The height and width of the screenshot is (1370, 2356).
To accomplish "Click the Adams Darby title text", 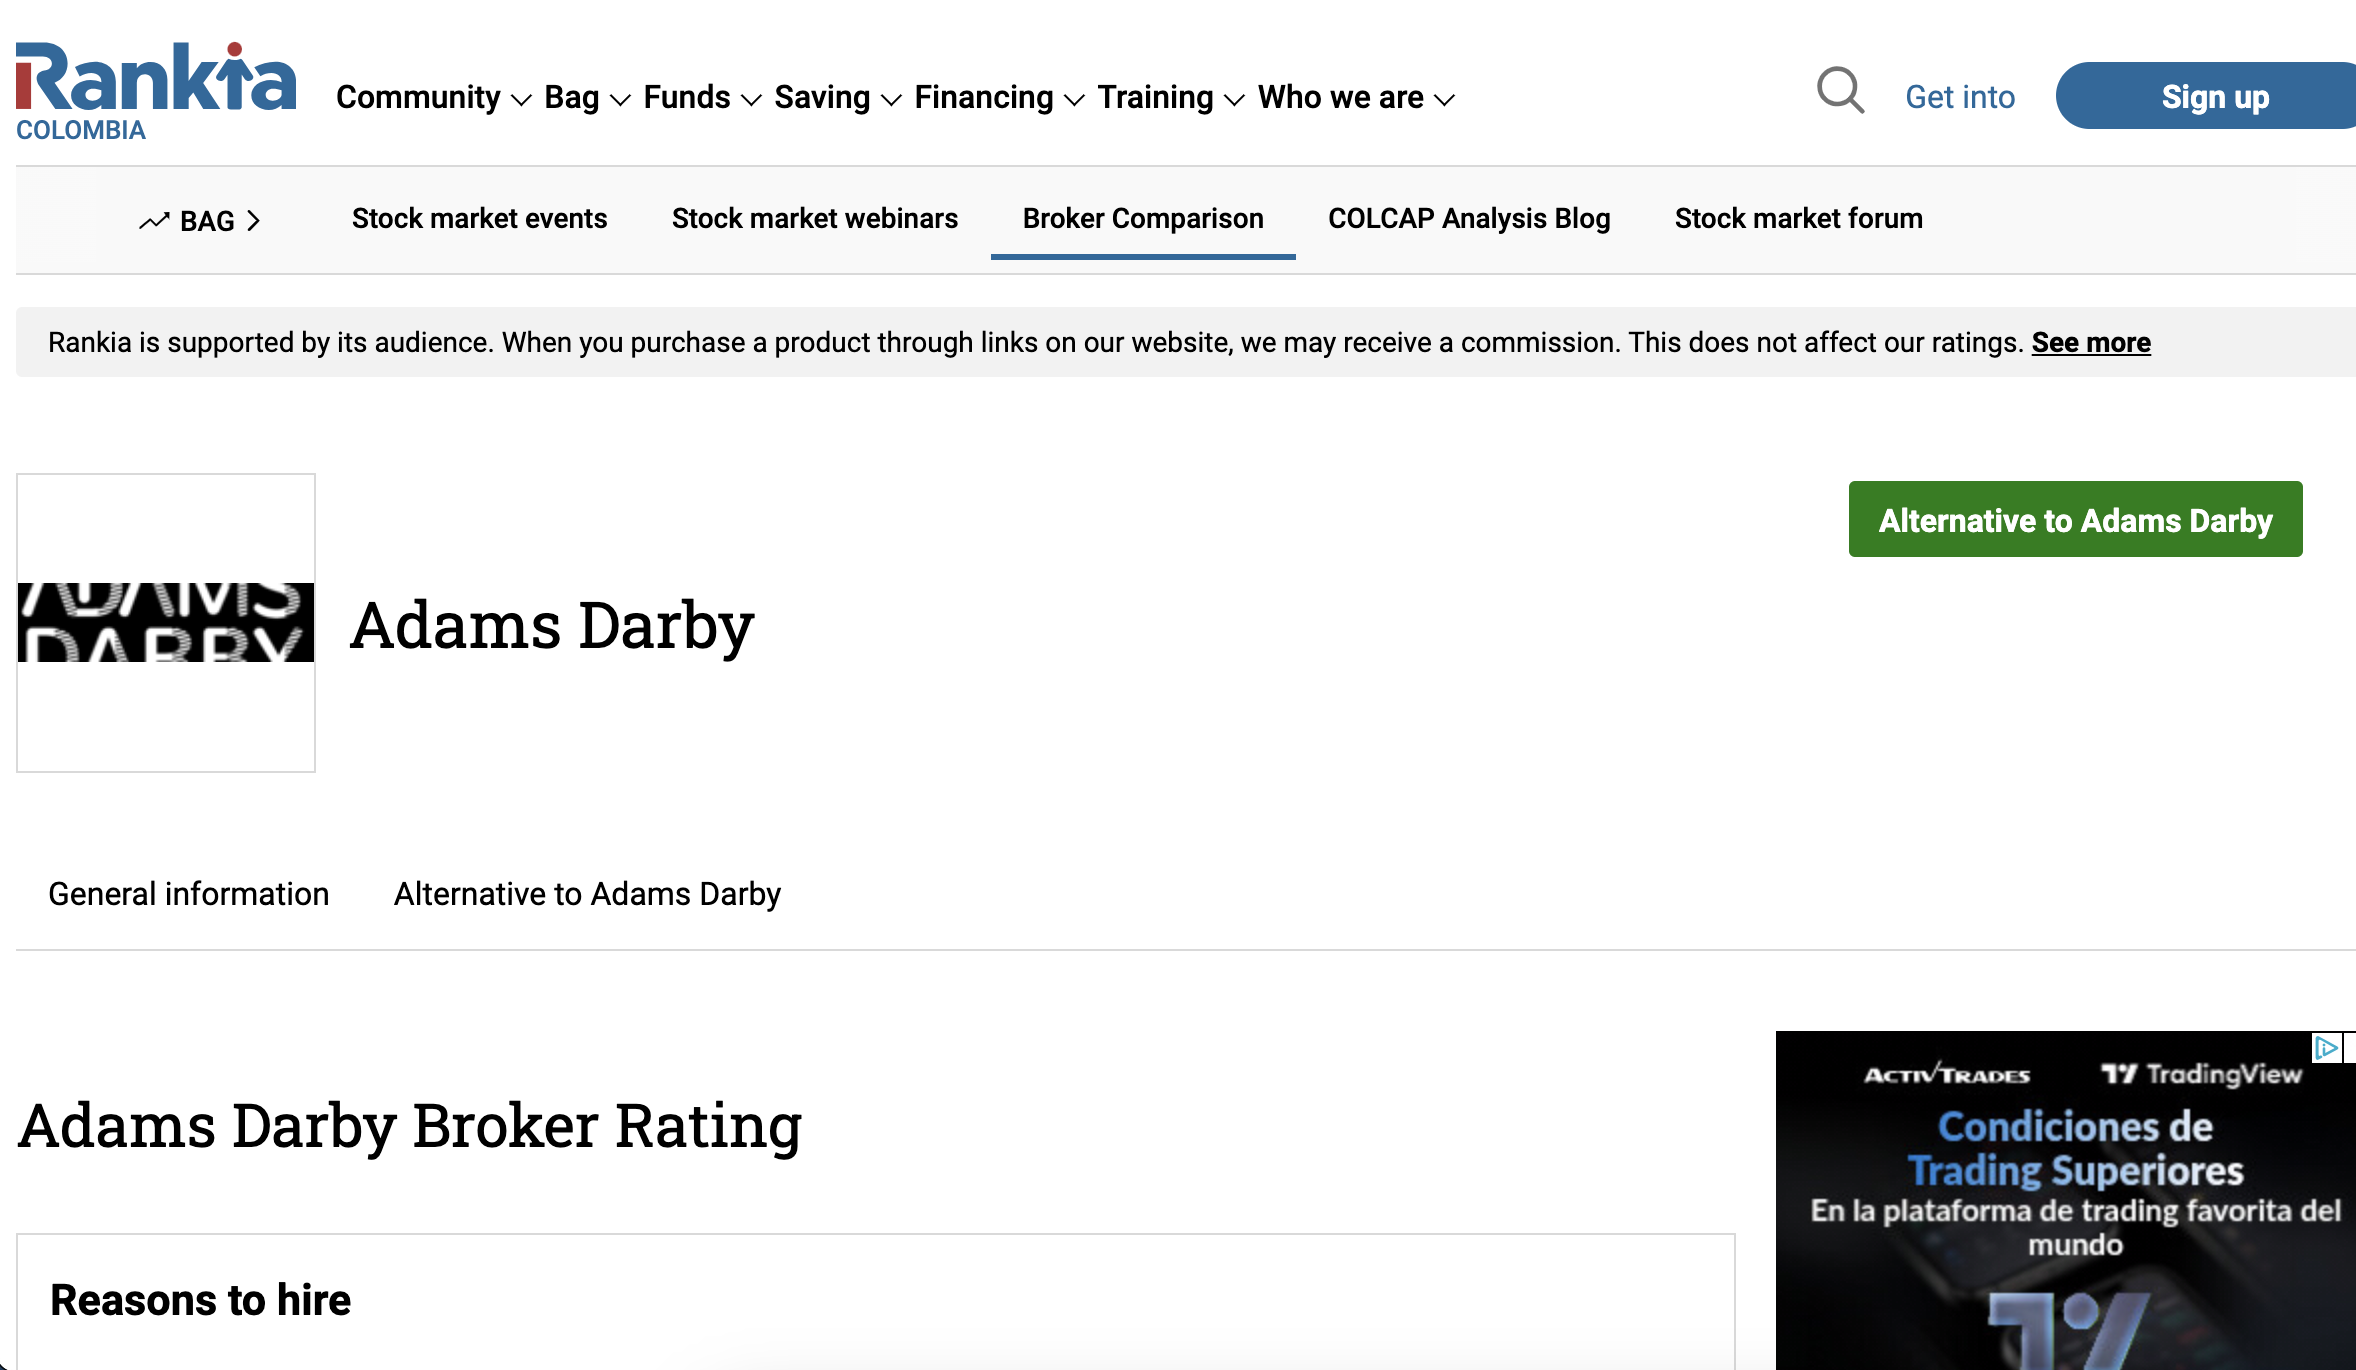I will (x=552, y=625).
